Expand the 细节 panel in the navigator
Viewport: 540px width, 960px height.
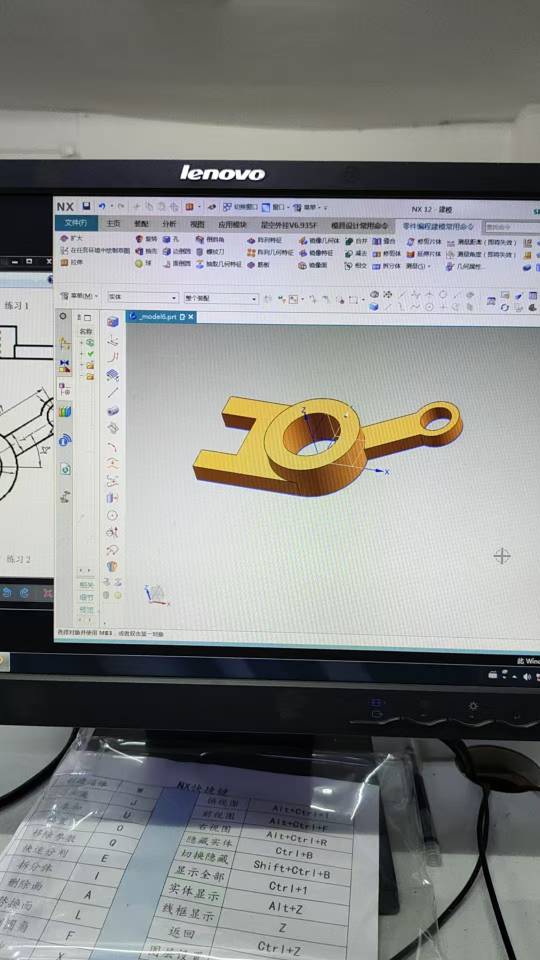coord(86,597)
